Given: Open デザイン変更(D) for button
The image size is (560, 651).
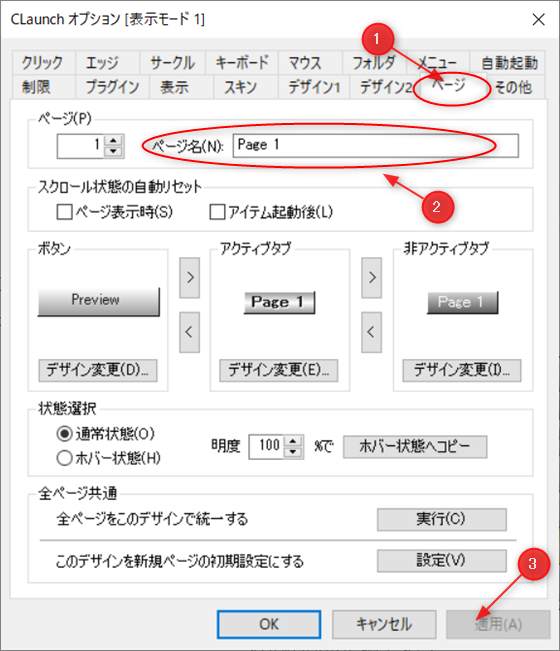Looking at the screenshot, I should click(x=98, y=370).
